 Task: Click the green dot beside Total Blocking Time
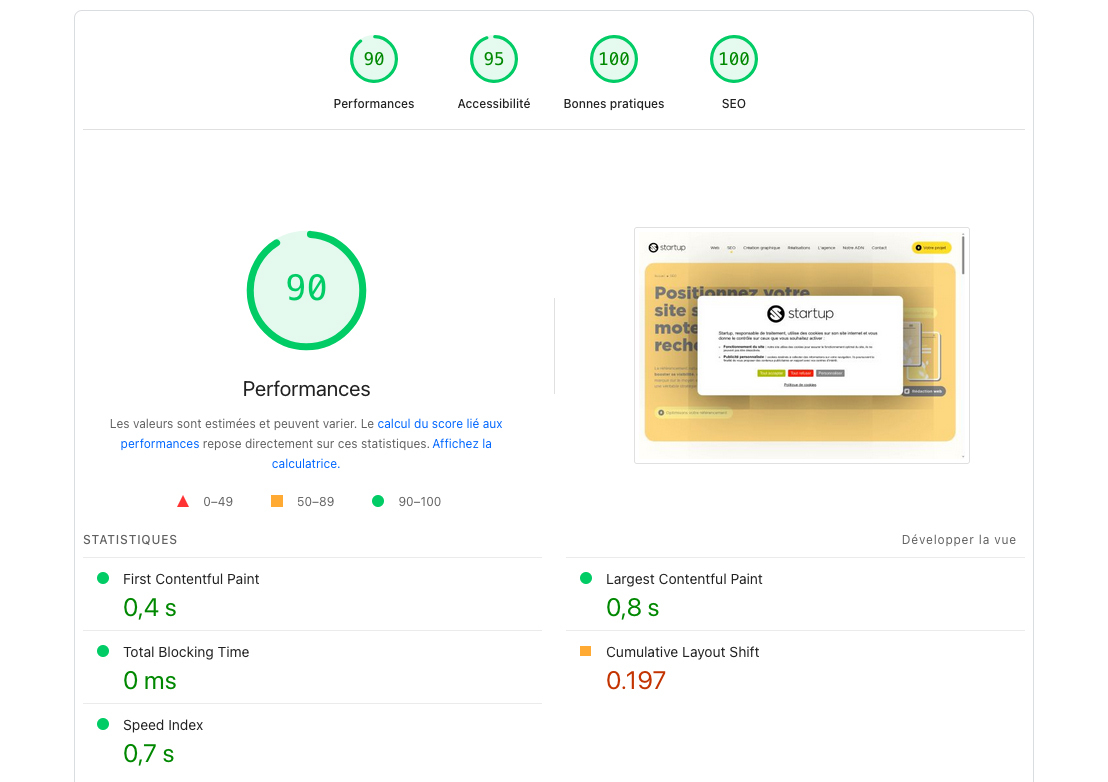tap(101, 651)
